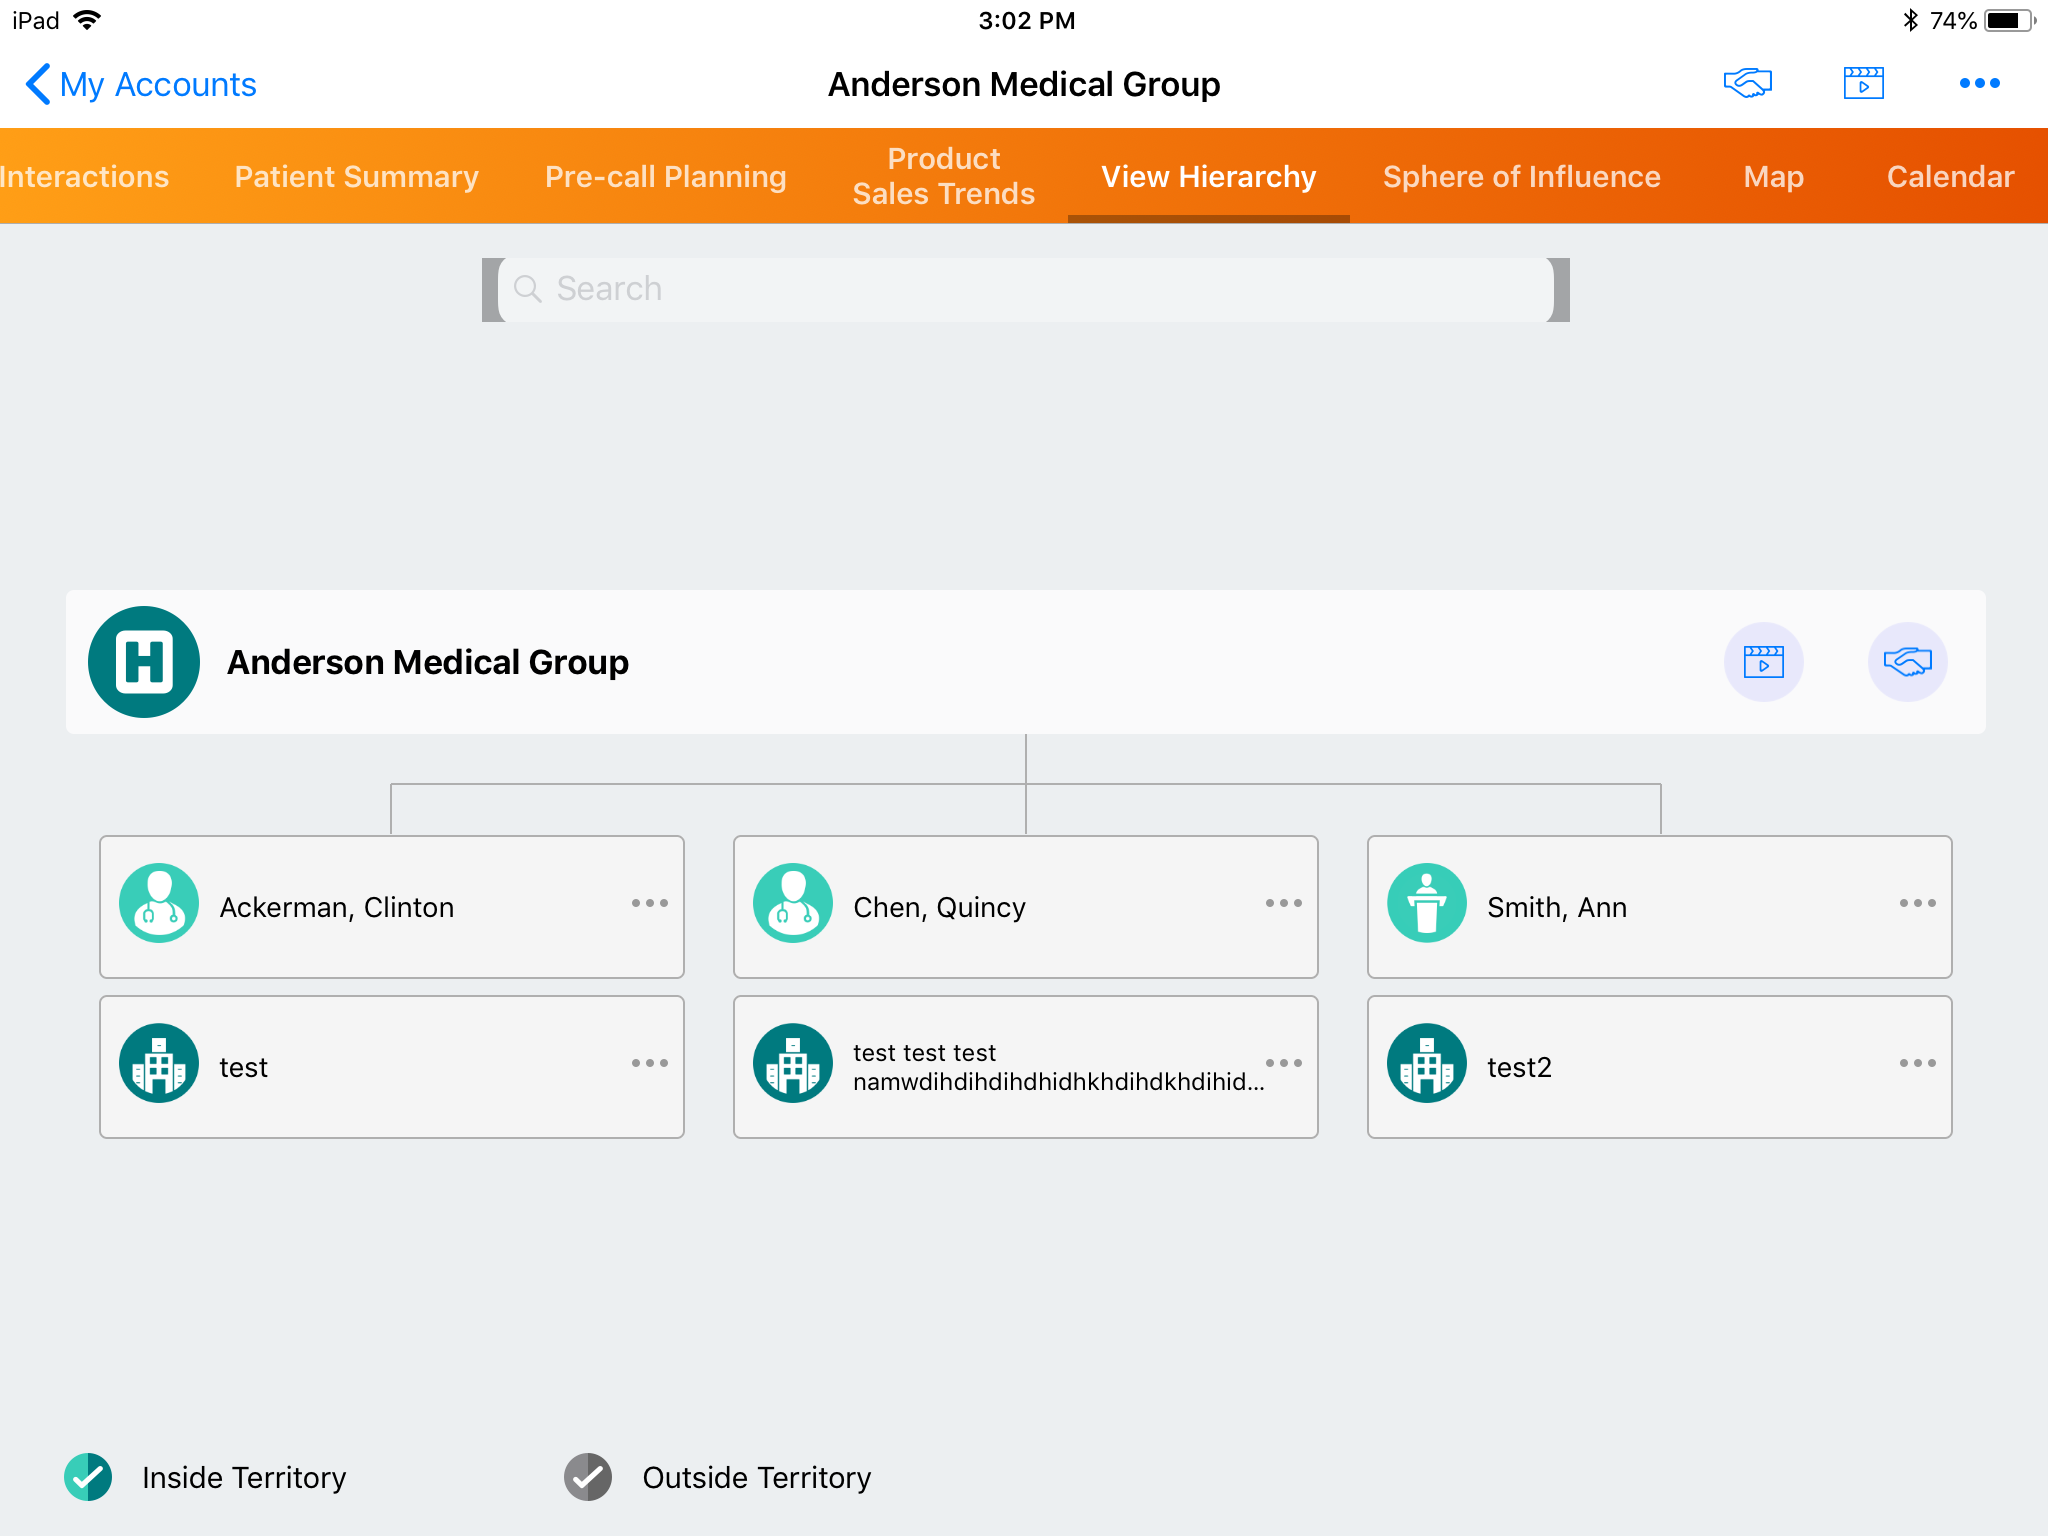Tap the hierarchy Search field

coord(1025,289)
